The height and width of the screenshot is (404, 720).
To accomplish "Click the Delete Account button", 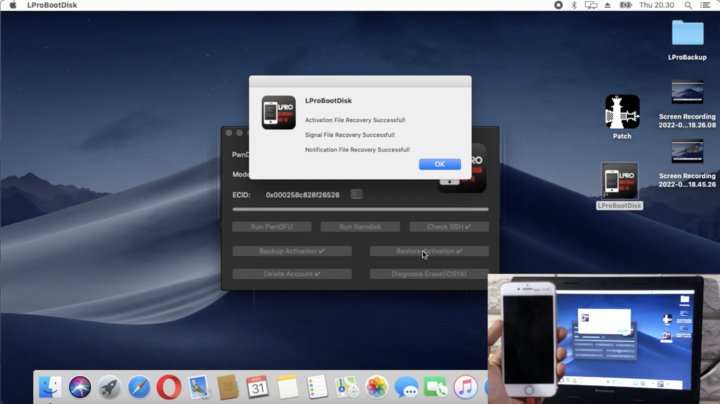I will (292, 274).
